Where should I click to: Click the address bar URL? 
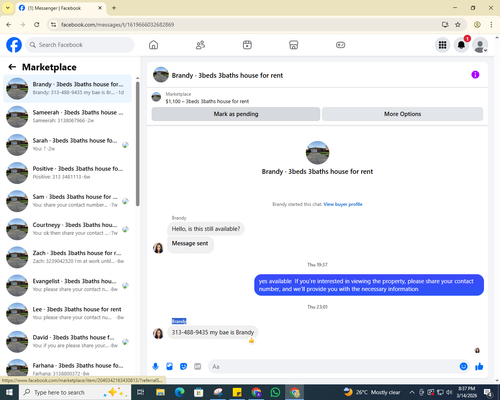point(117,25)
